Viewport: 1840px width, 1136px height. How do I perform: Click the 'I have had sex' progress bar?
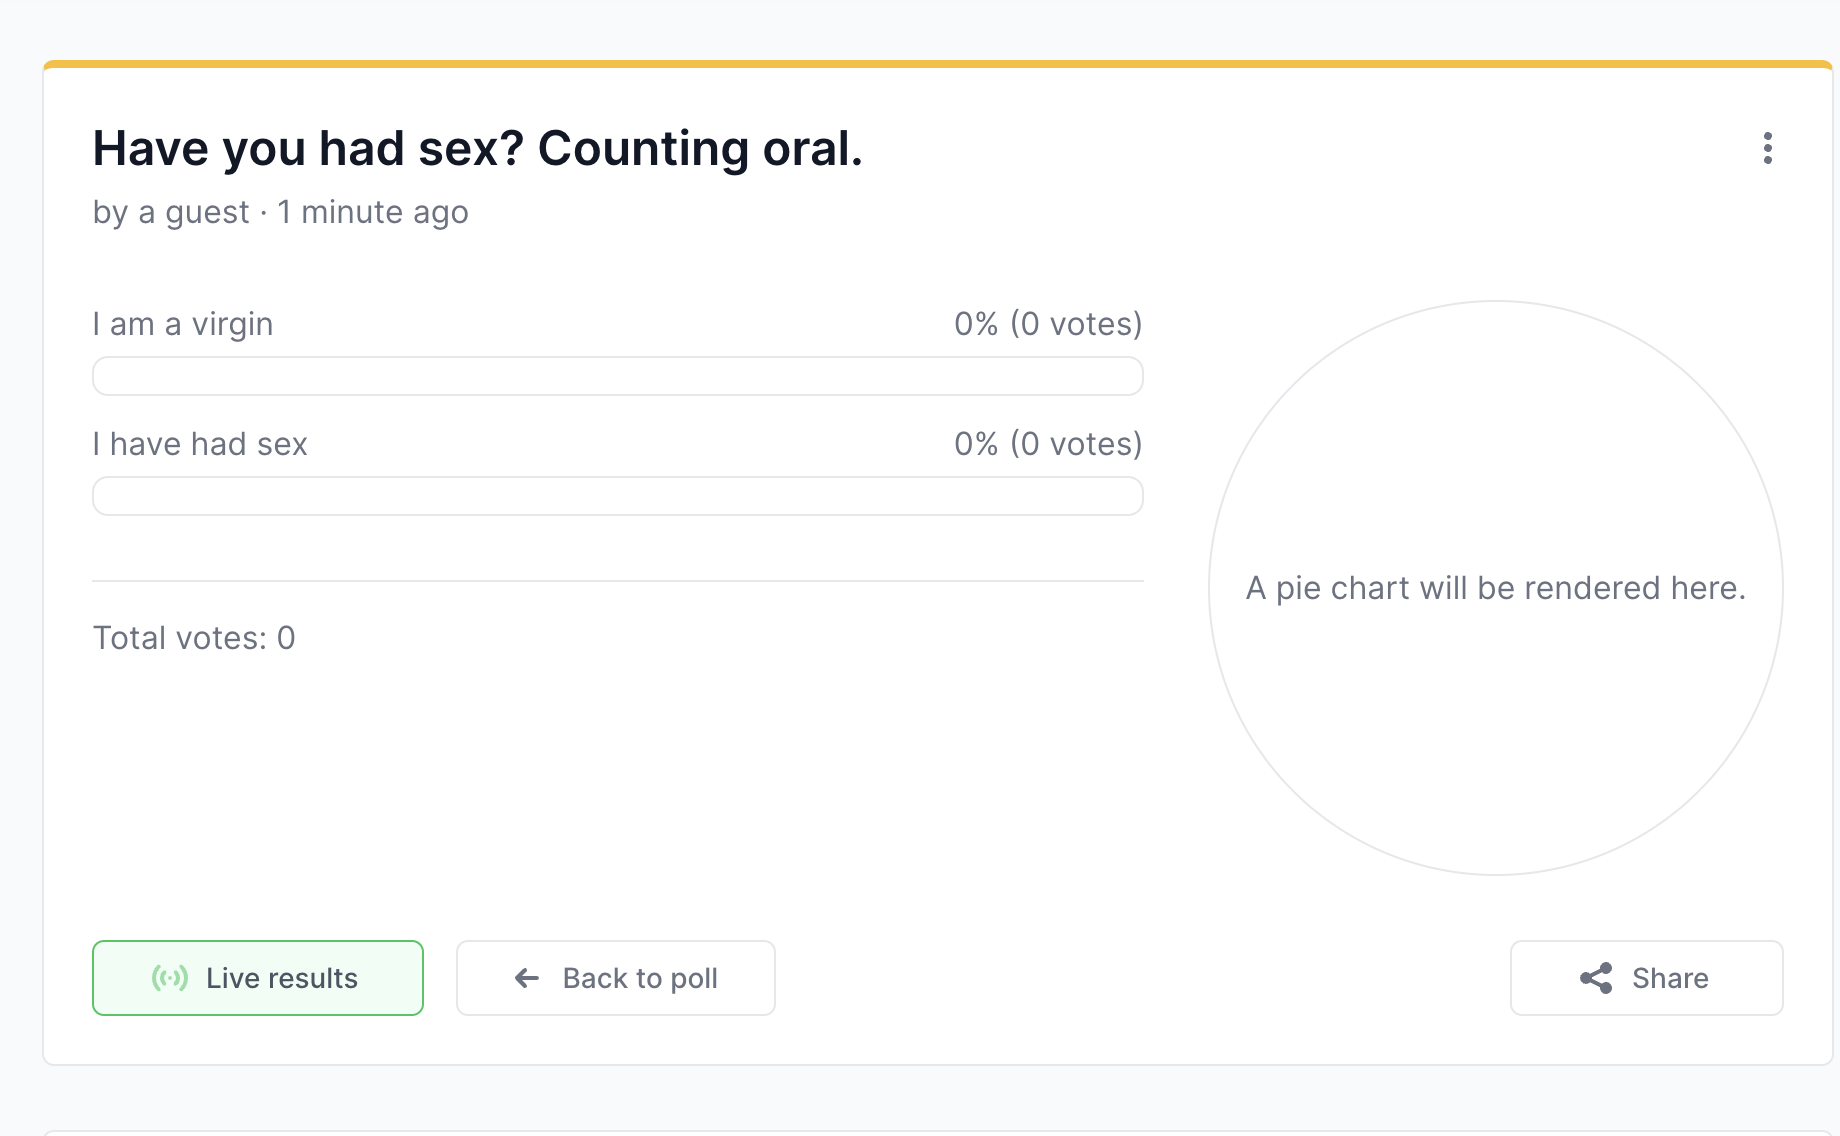[618, 496]
